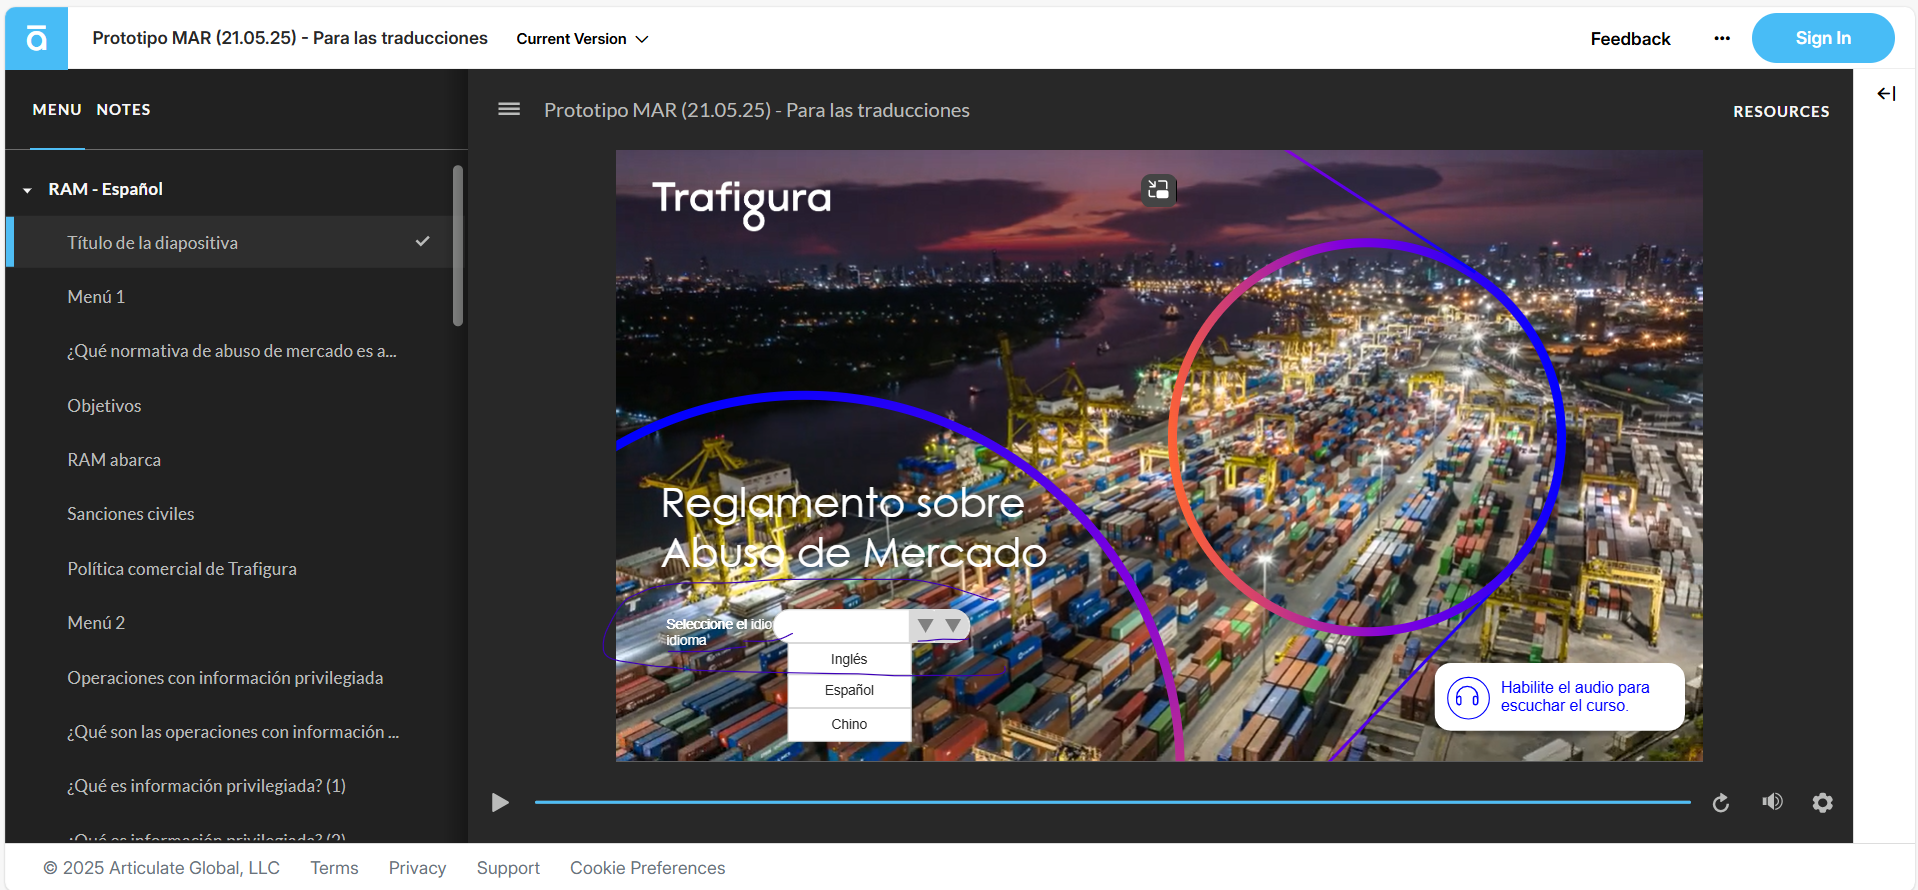This screenshot has width=1918, height=890.
Task: Choose Inglés from language list
Action: click(x=849, y=659)
